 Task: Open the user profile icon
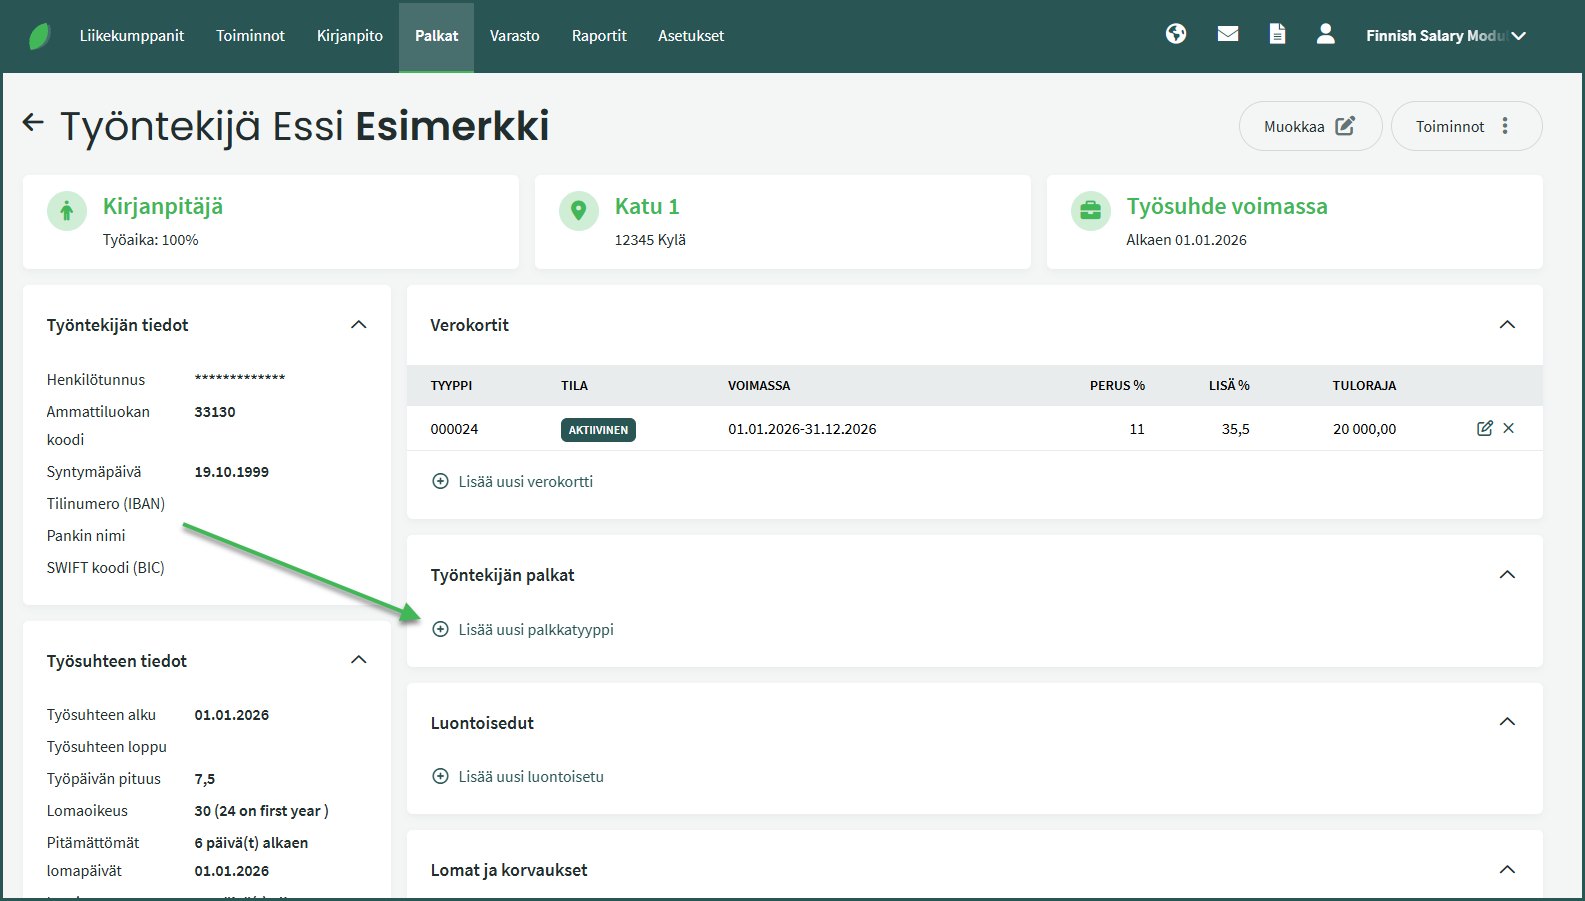coord(1325,34)
